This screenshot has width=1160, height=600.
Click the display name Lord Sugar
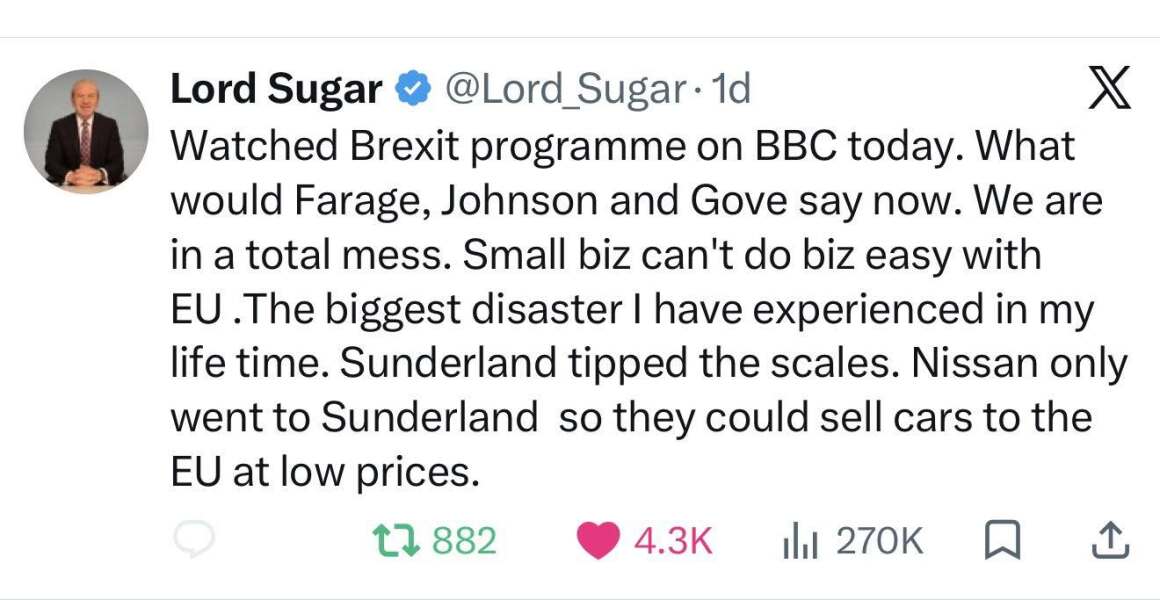(x=277, y=90)
